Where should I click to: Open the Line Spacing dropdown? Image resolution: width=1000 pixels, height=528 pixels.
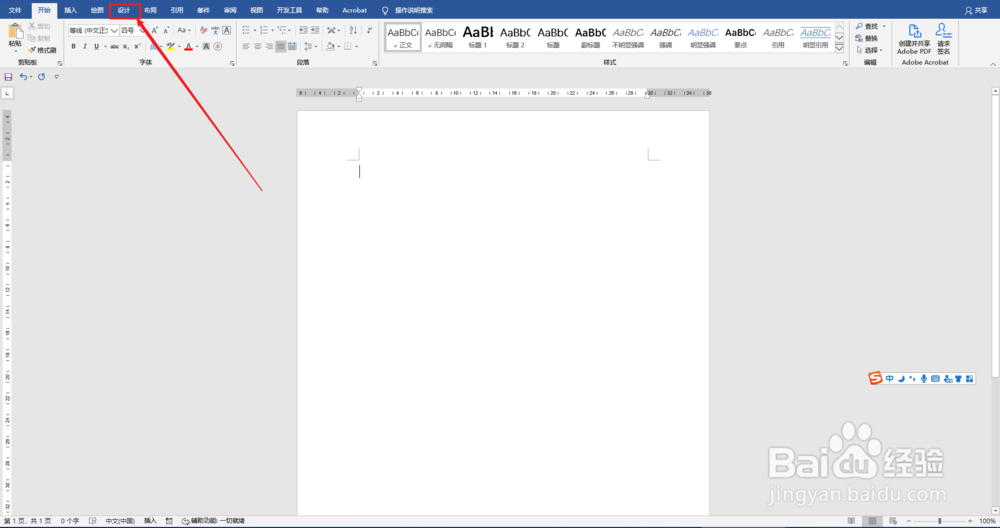(311, 47)
